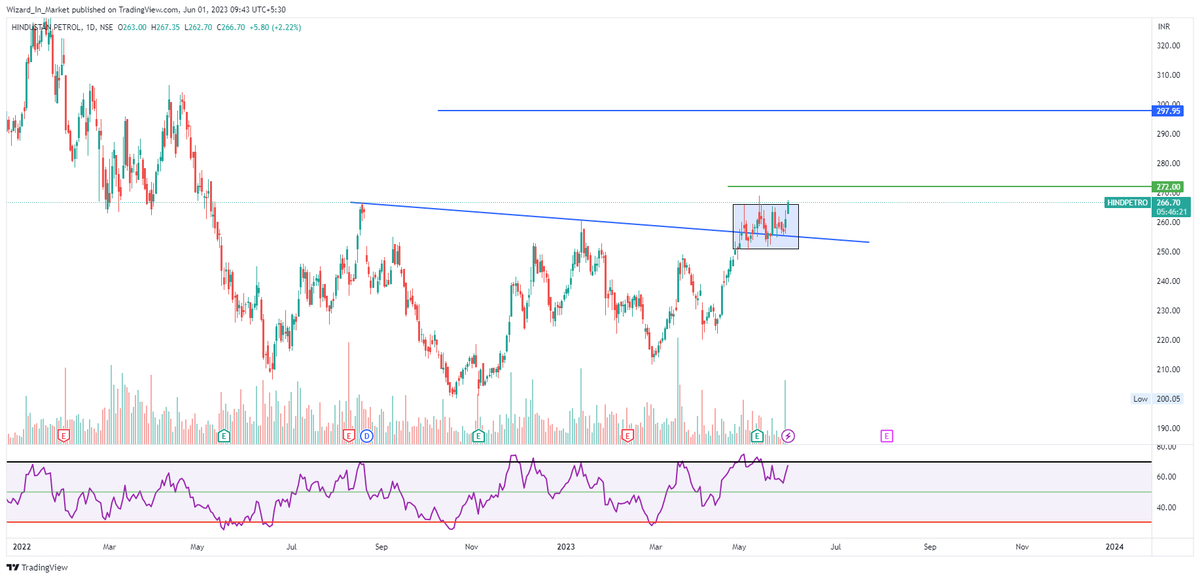This screenshot has width=1200, height=579.
Task: Click the red earnings marker near February 2023
Action: [627, 436]
